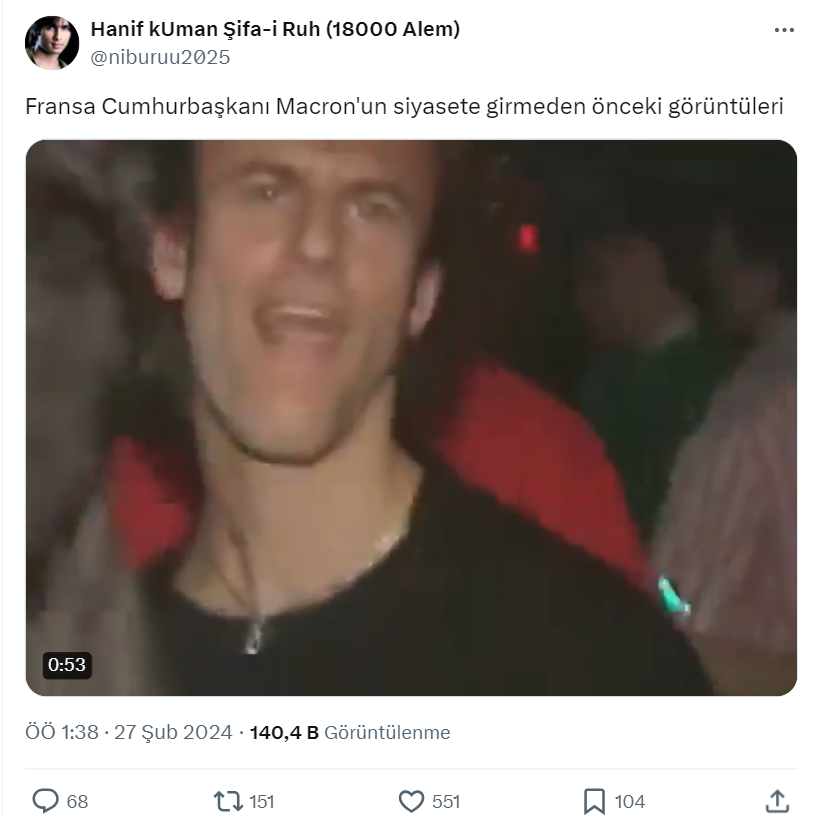816x816 pixels.
Task: Click the 0:53 video duration badge
Action: point(67,664)
